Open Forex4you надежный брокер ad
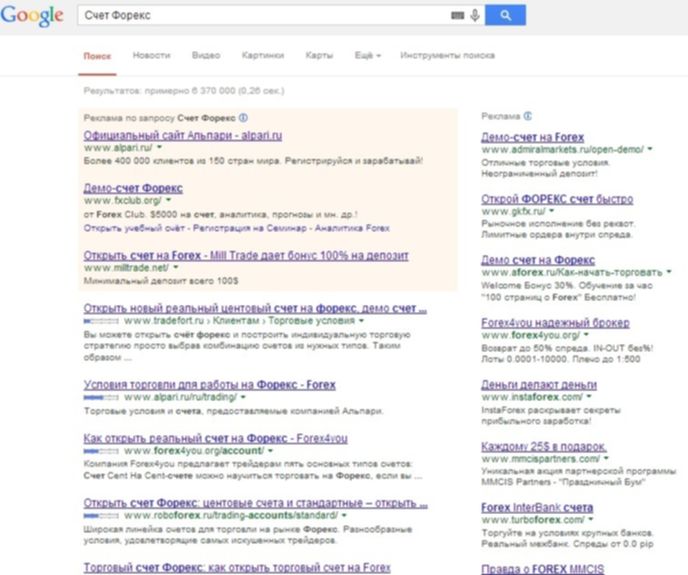Viewport: 688px width, 575px height. (x=555, y=323)
